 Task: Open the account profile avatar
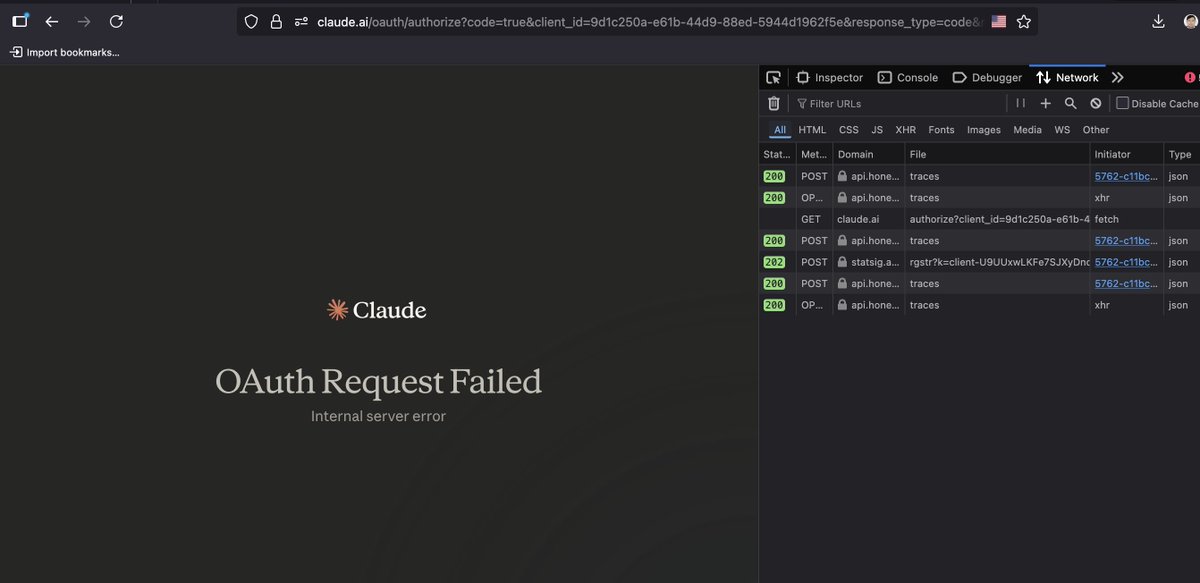coord(1191,21)
